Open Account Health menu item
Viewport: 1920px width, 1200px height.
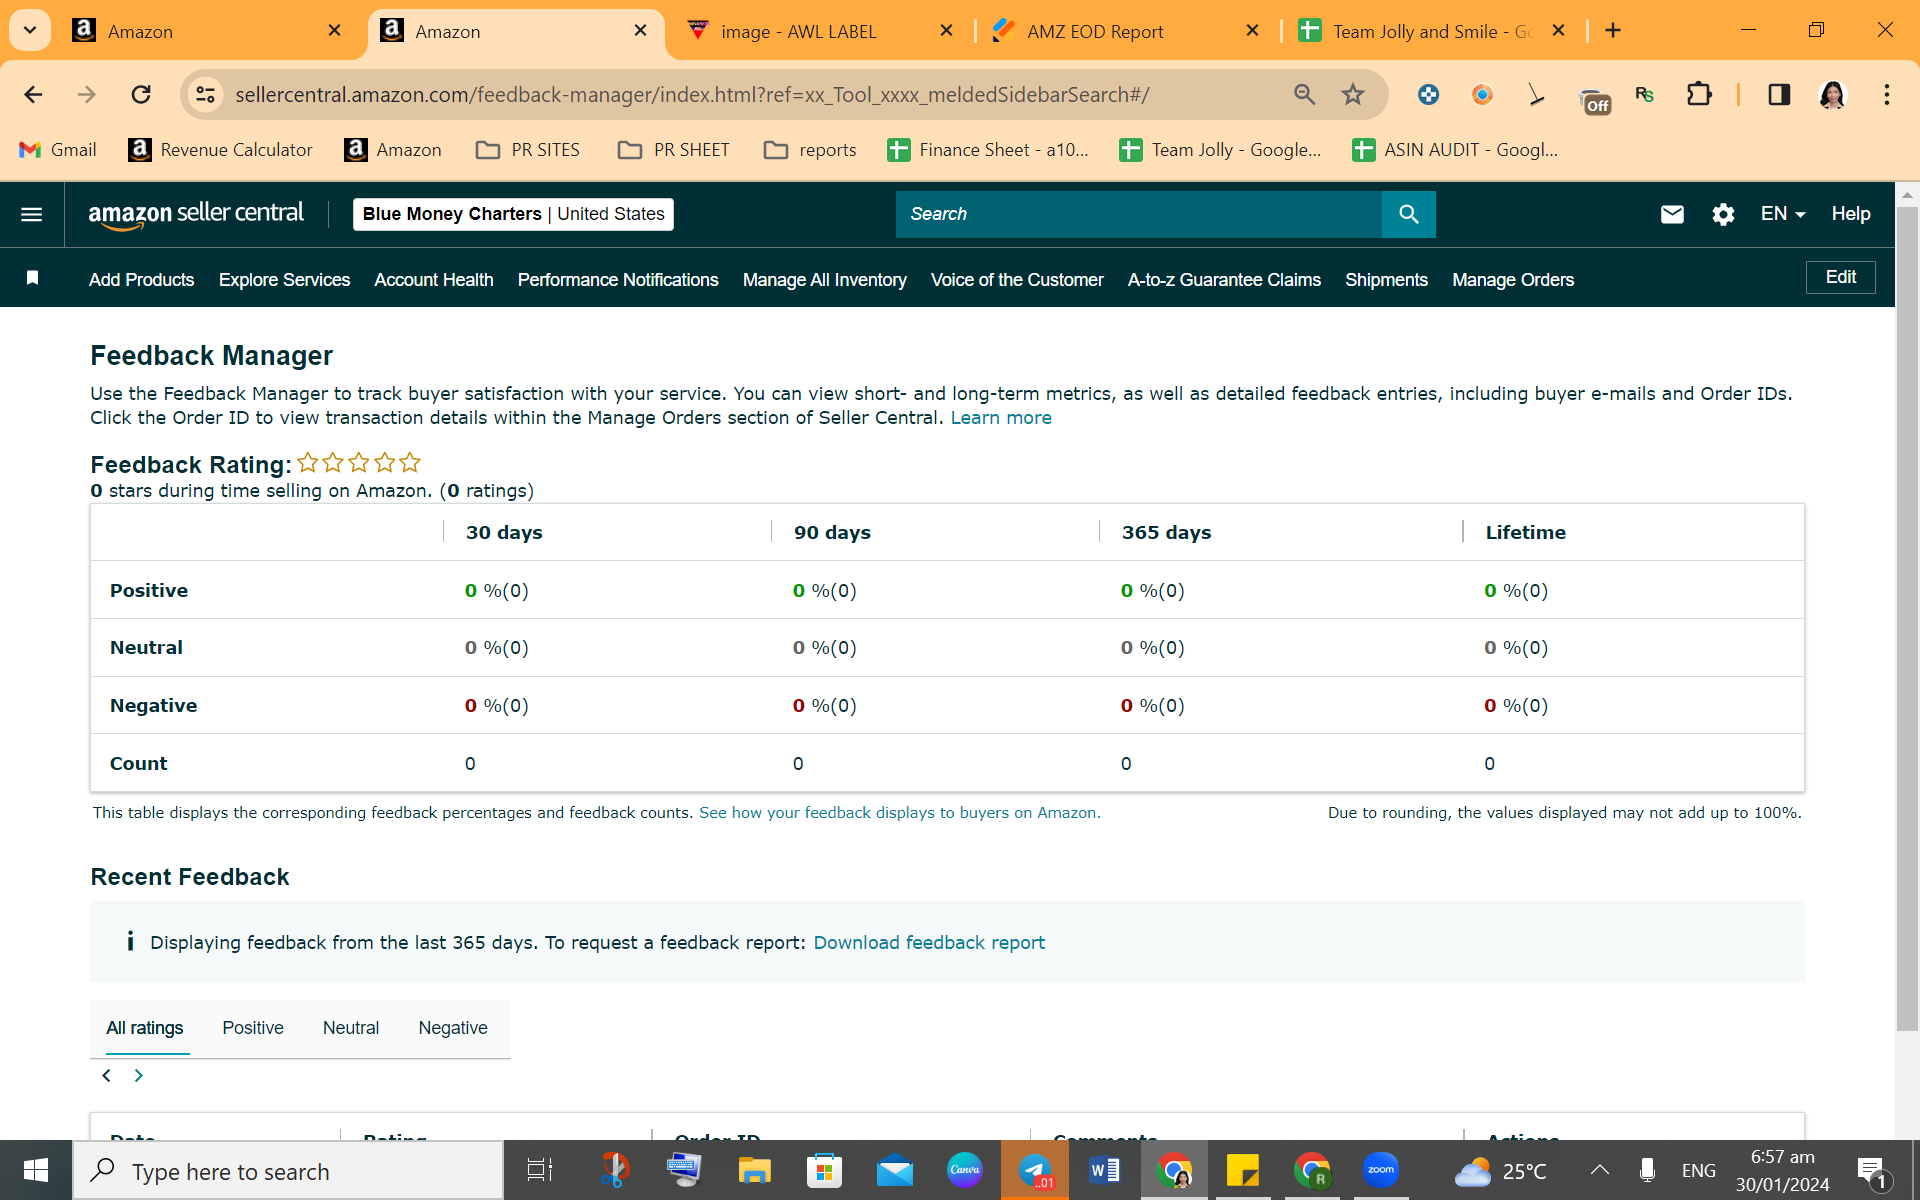coord(434,280)
